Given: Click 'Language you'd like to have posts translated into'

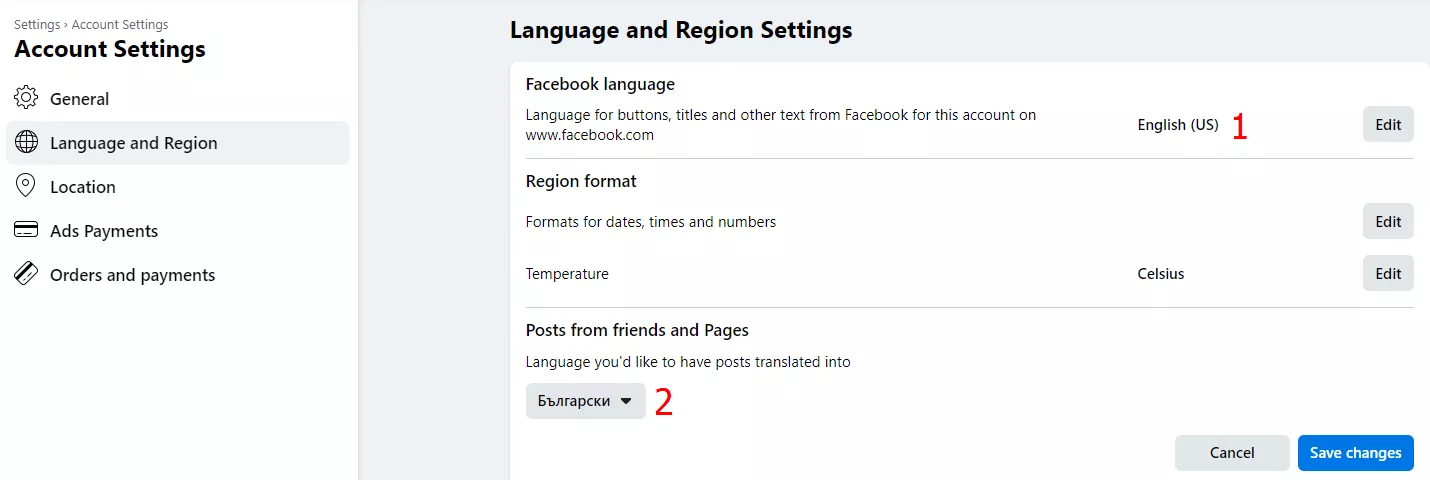Looking at the screenshot, I should click(x=688, y=362).
